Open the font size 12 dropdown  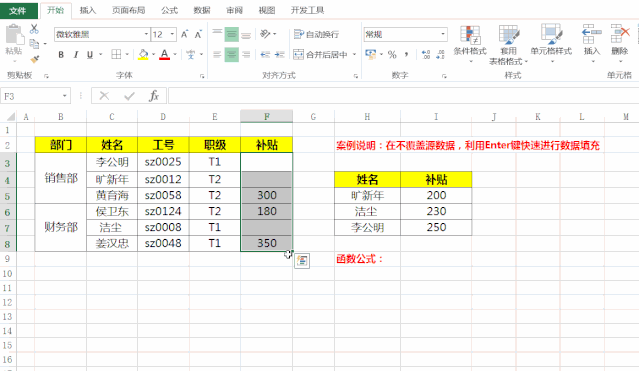(172, 35)
